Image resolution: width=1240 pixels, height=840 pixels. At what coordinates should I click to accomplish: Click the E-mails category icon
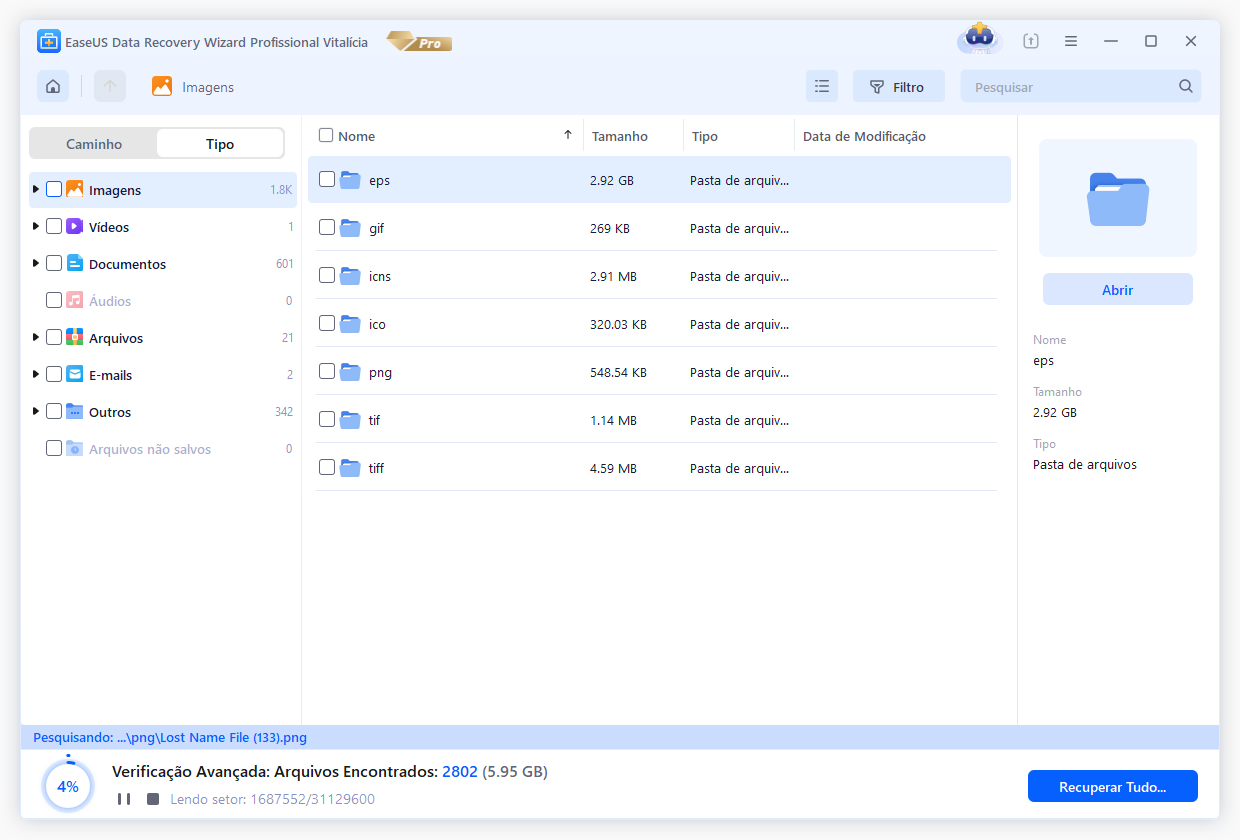pos(75,375)
